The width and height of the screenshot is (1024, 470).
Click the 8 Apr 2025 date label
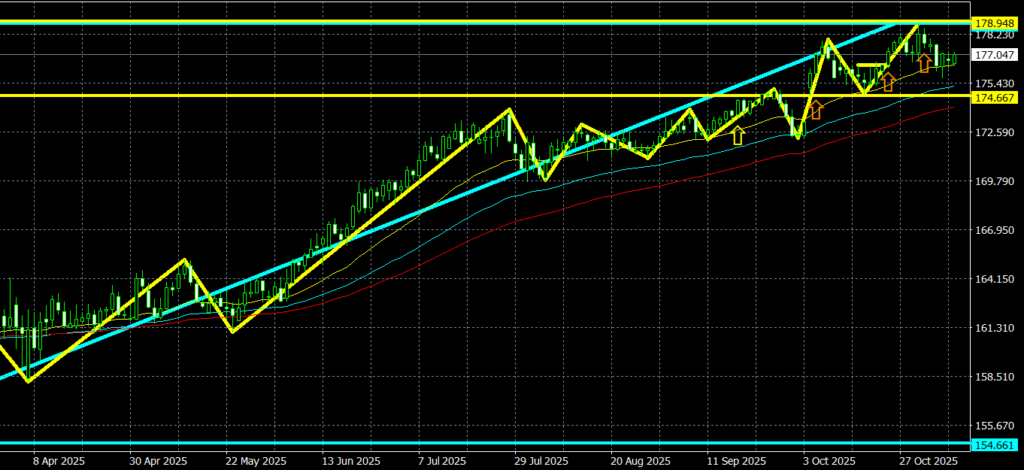[58, 461]
